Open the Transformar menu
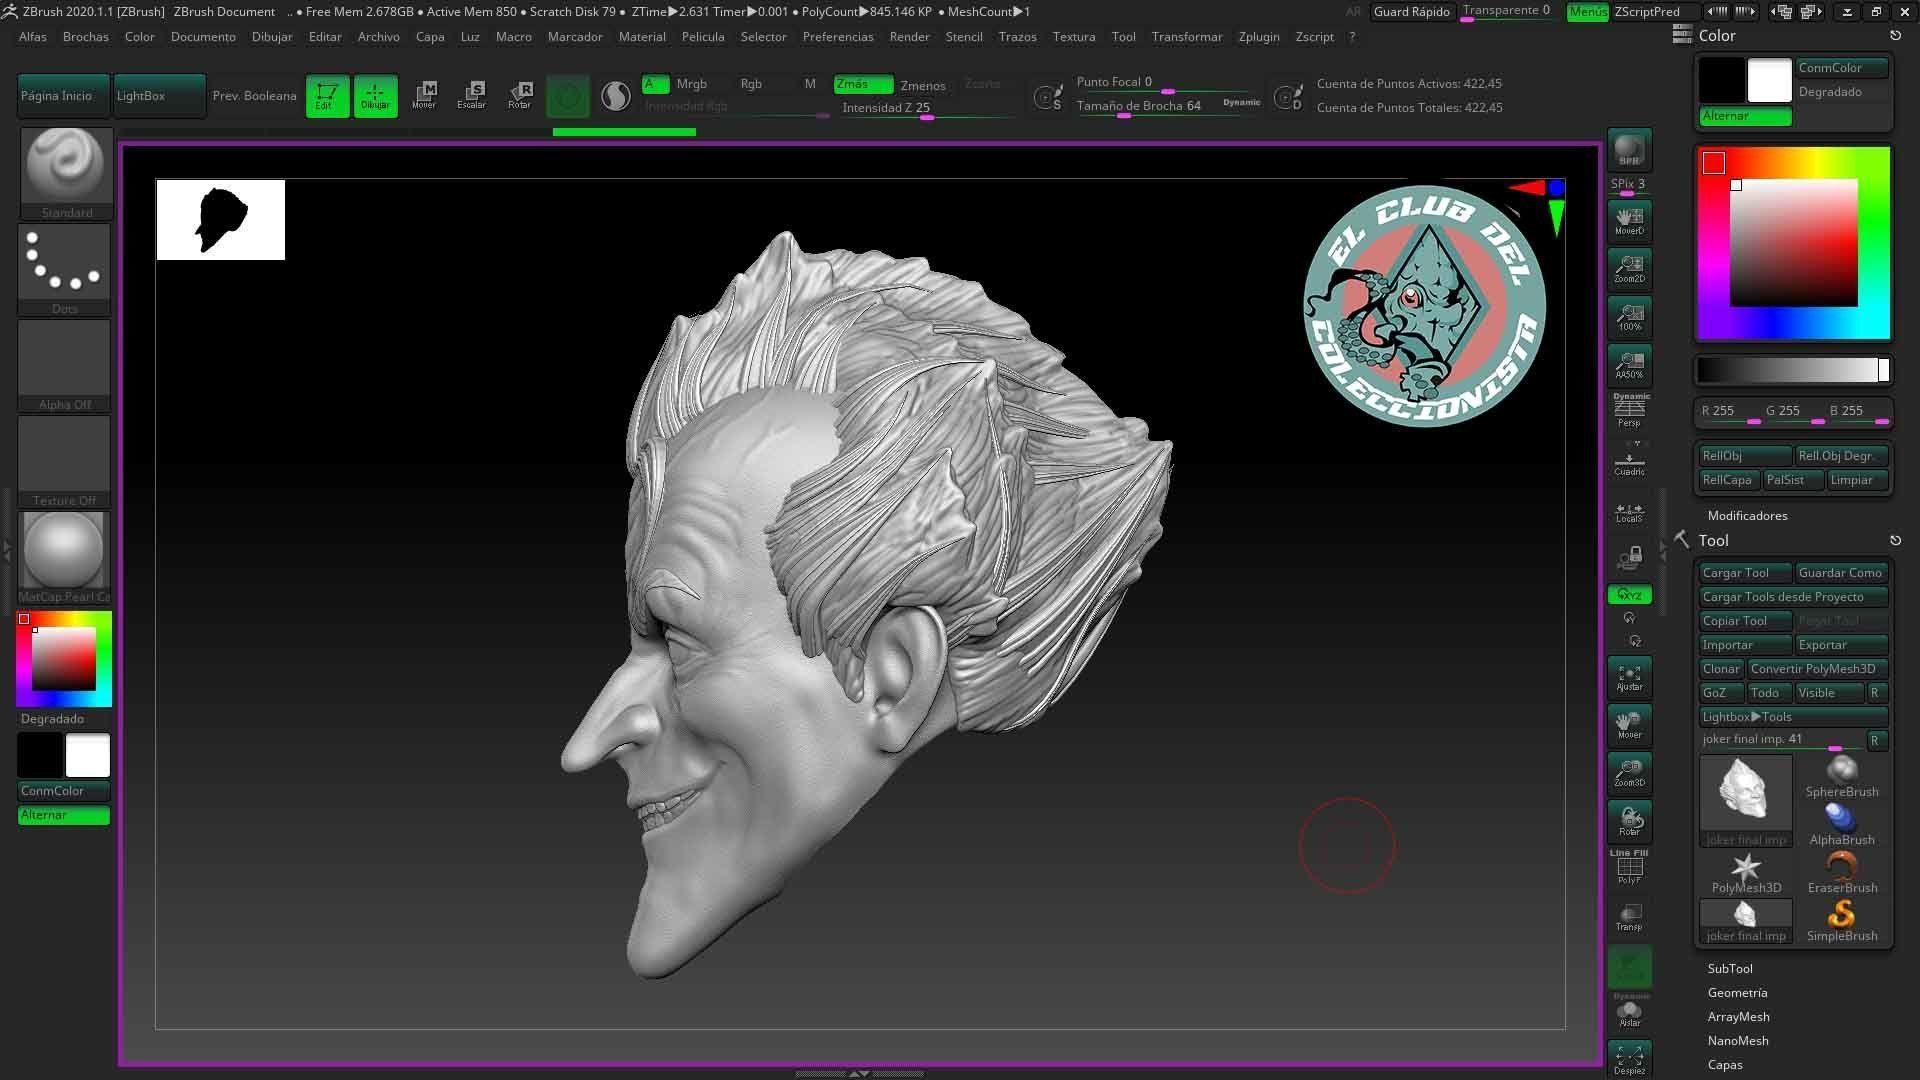Image resolution: width=1920 pixels, height=1080 pixels. (x=1186, y=36)
